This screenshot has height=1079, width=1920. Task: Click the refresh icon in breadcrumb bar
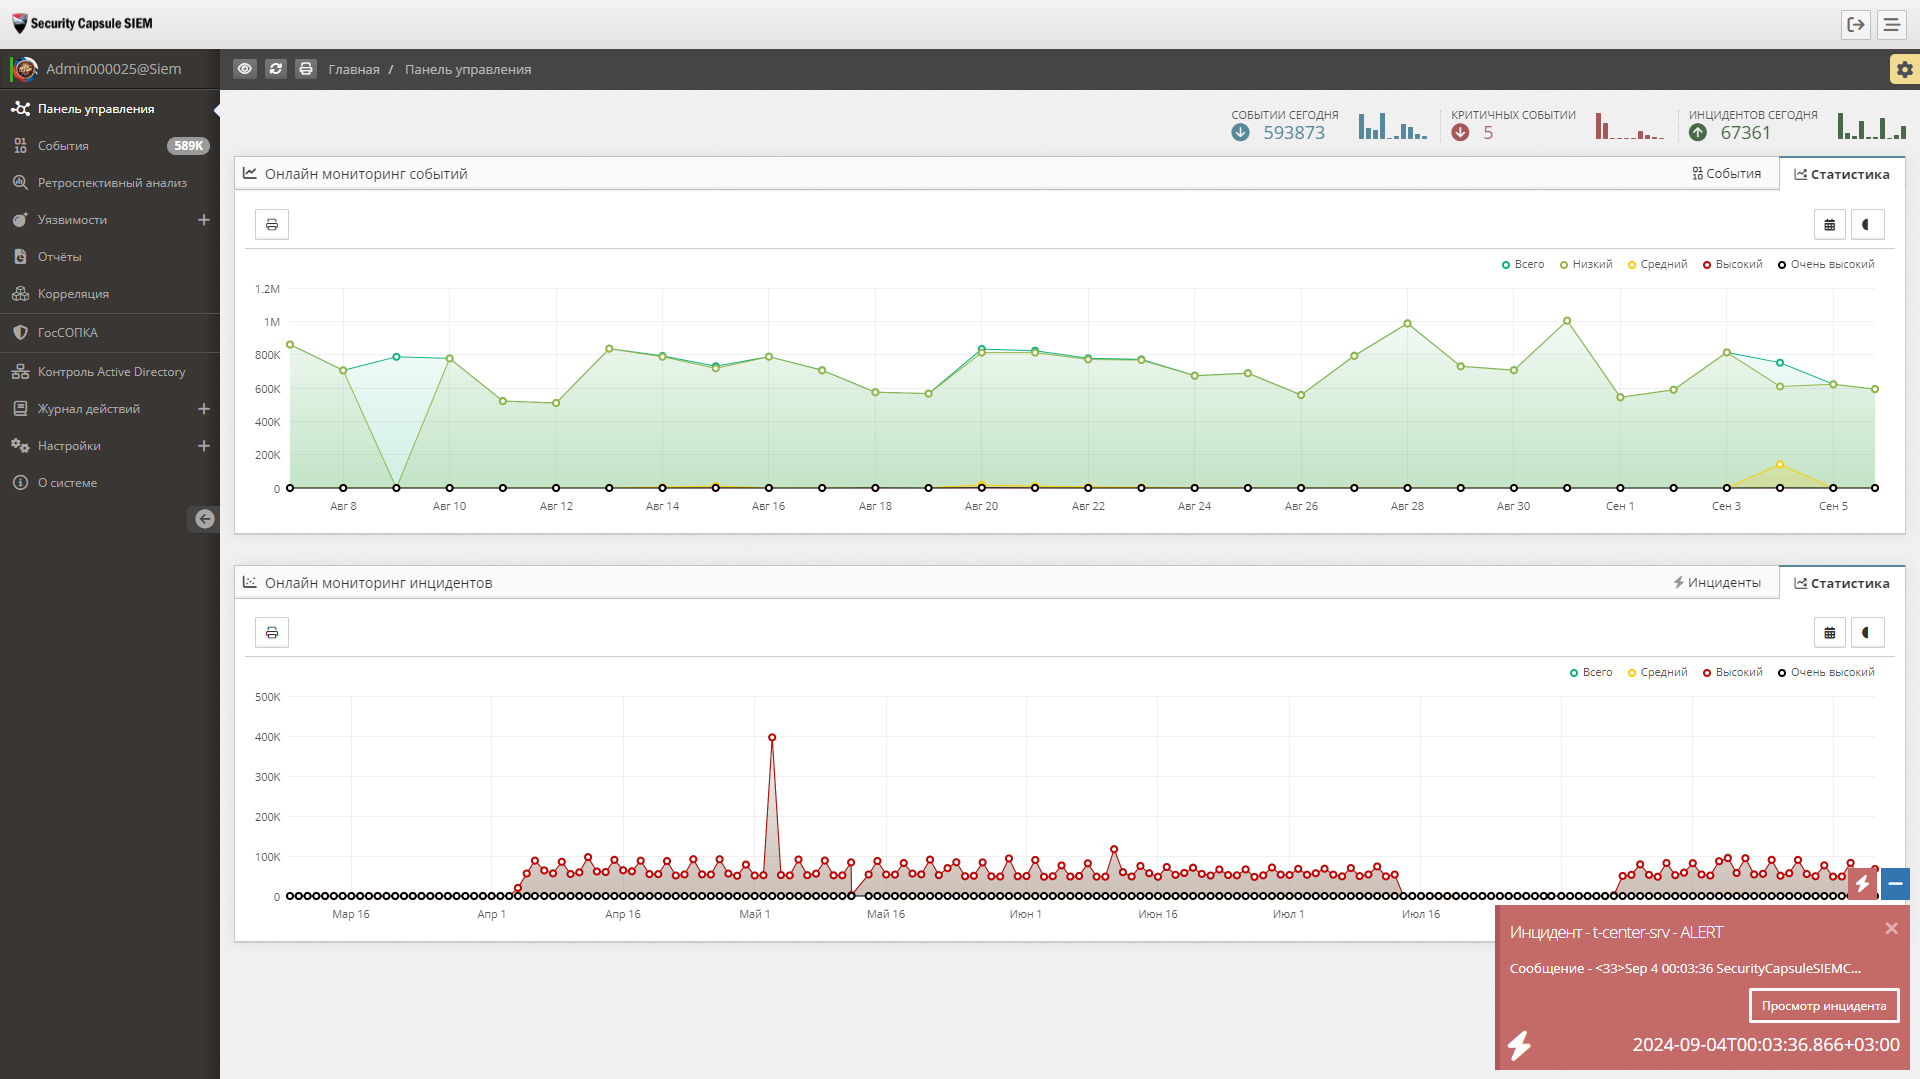(276, 69)
